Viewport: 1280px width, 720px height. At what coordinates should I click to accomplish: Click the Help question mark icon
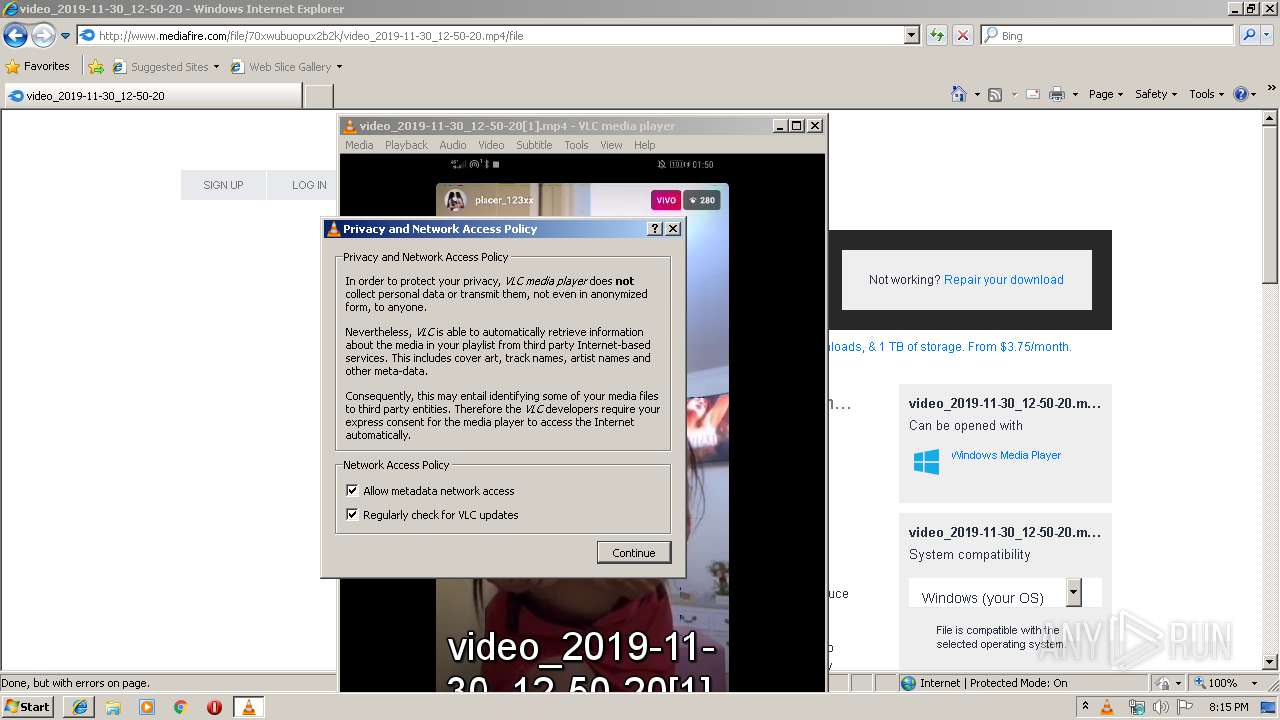[x=1241, y=94]
